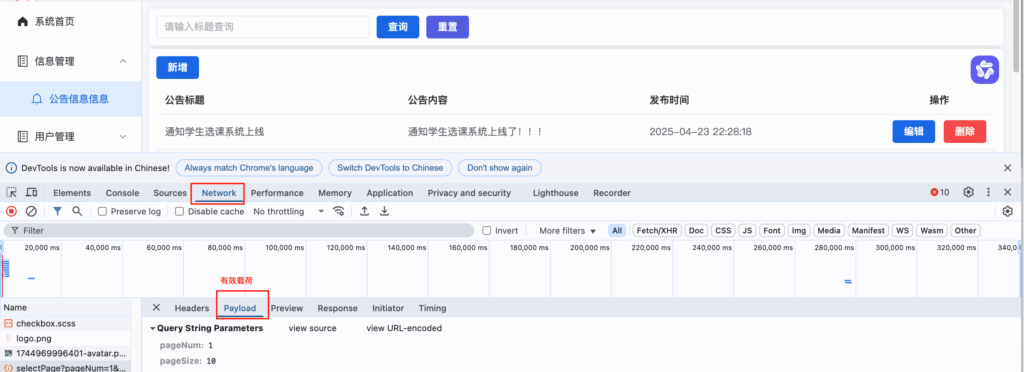This screenshot has height=372, width=1024.
Task: Open the No throttling dropdown
Action: point(289,211)
